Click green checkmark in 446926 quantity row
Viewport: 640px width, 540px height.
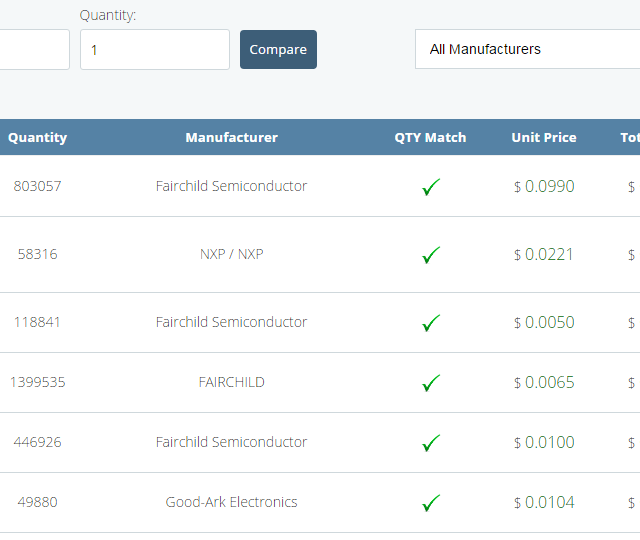click(431, 443)
